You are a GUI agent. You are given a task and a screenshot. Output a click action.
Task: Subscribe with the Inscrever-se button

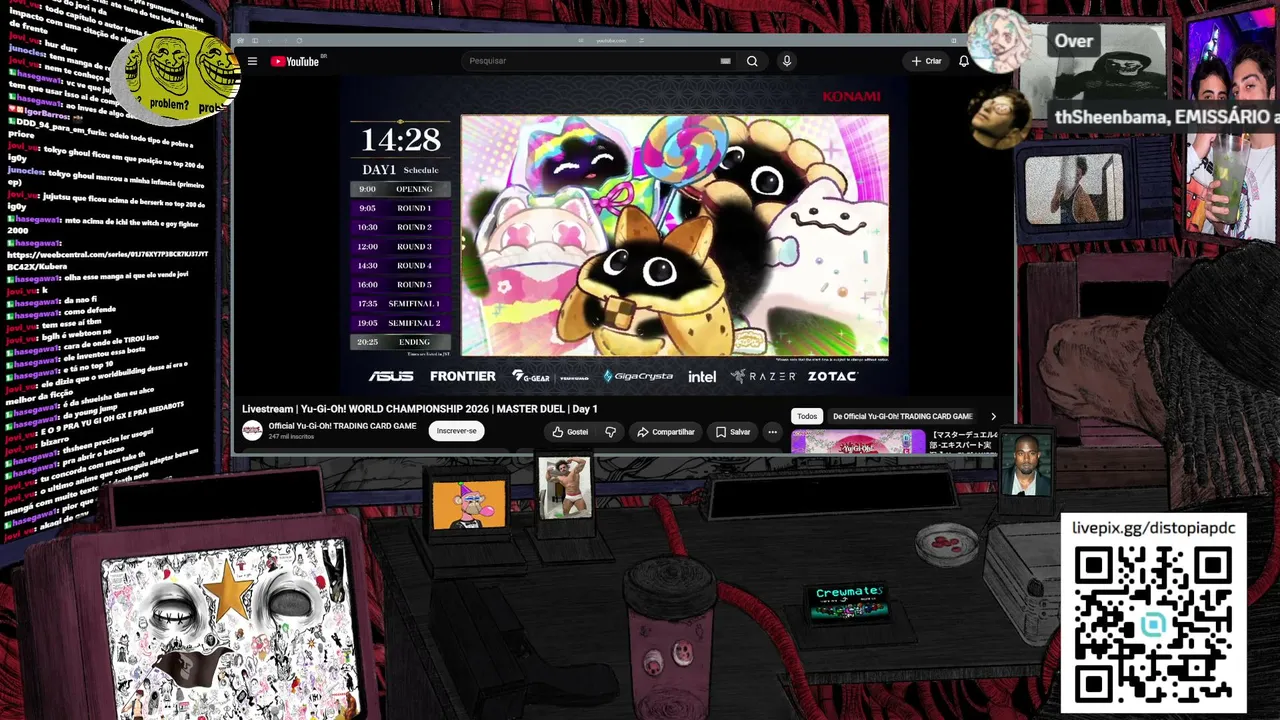(x=457, y=431)
